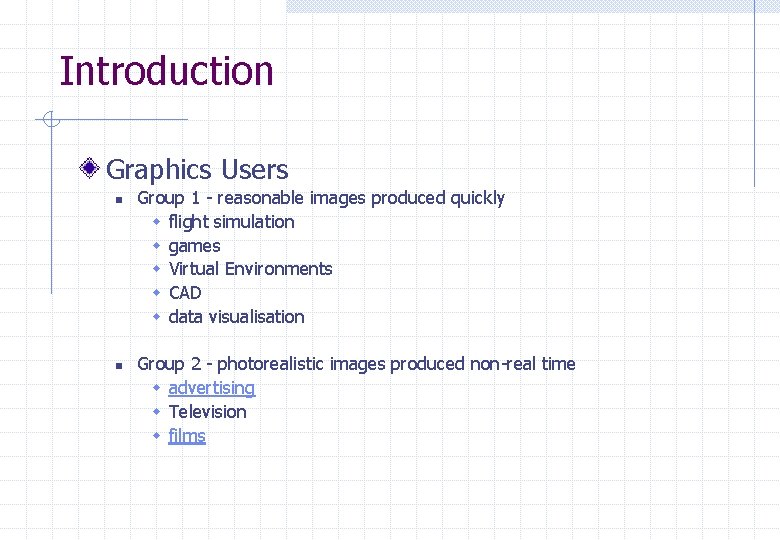The width and height of the screenshot is (780, 540).
Task: Select the Group 2 photorealistic images line
Action: [356, 364]
